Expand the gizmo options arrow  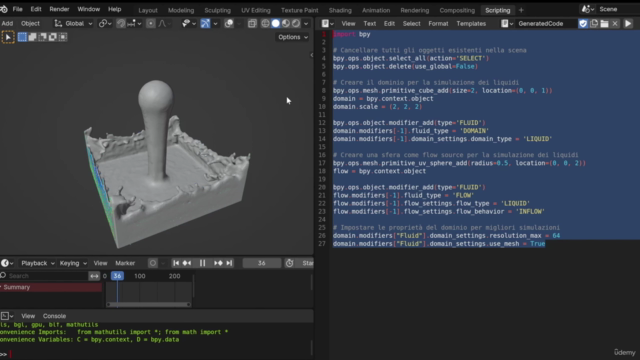(215, 24)
